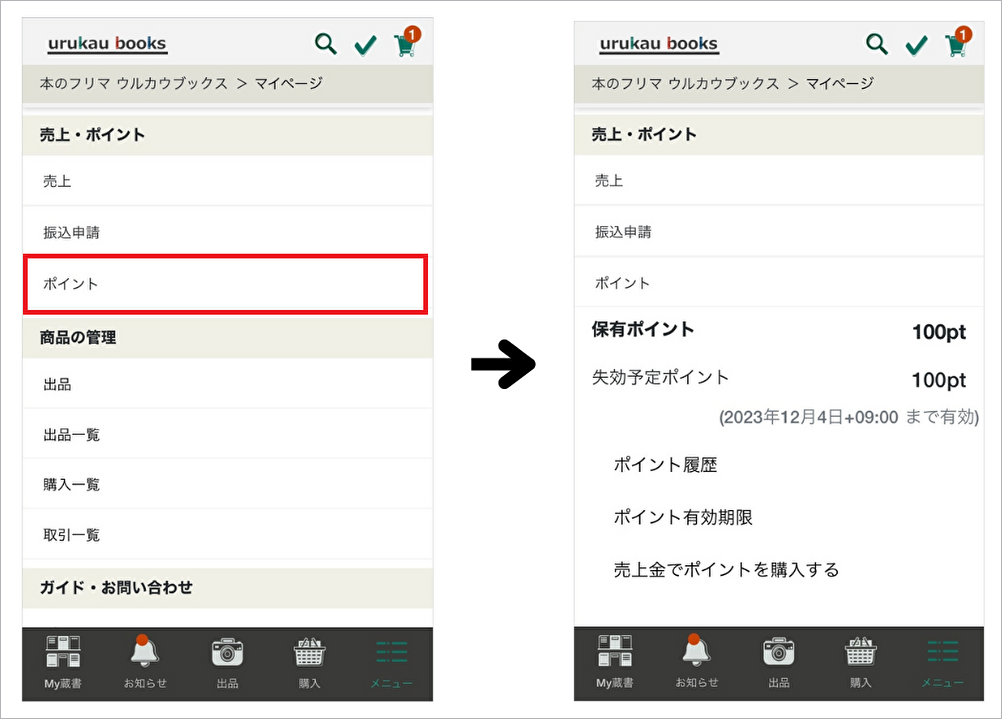Collapse the ポイント row in right screen

(778, 283)
